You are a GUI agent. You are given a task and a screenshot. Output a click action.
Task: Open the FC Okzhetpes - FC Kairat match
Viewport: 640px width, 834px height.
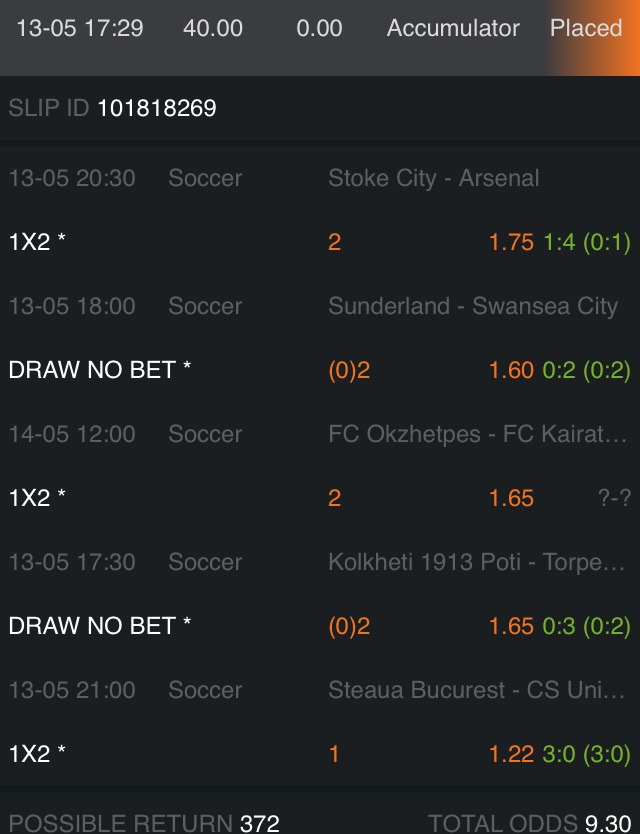click(x=477, y=435)
